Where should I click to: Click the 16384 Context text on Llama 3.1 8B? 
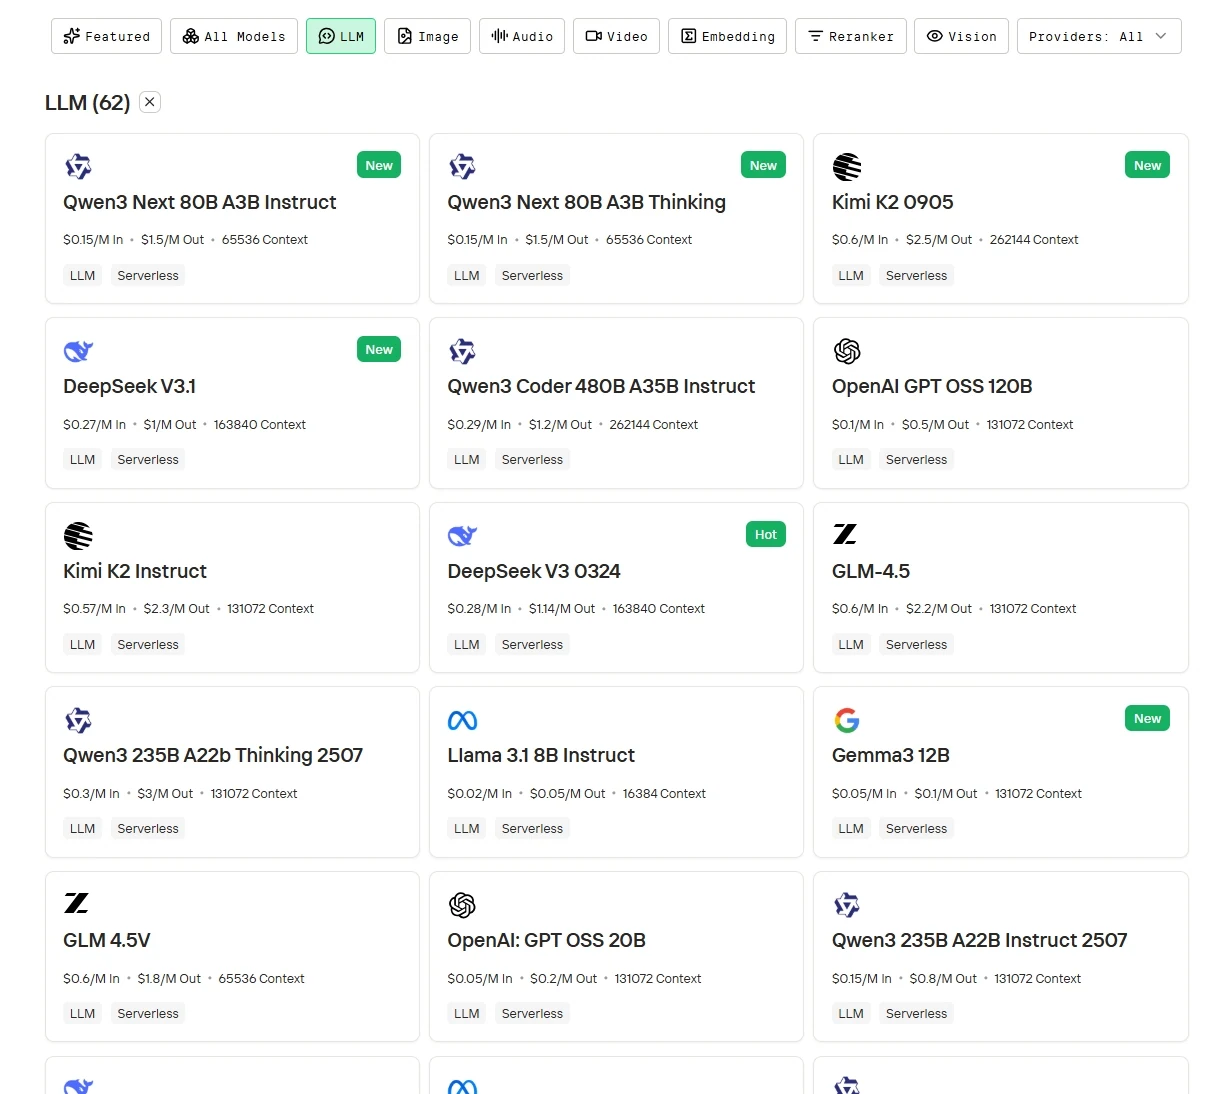(x=664, y=794)
